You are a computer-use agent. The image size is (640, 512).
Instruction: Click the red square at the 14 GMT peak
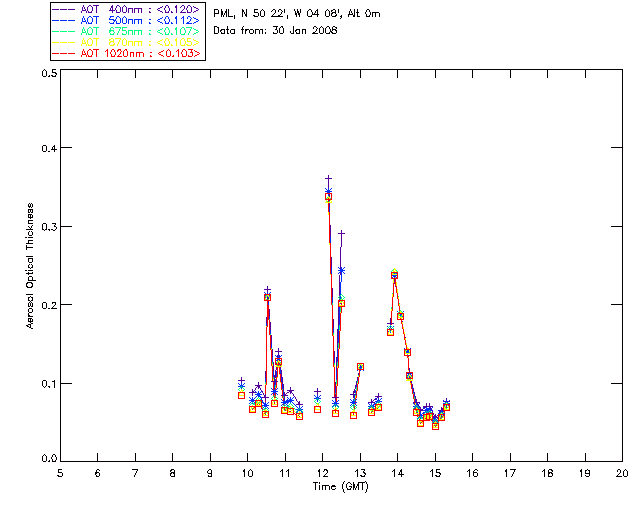coord(394,276)
